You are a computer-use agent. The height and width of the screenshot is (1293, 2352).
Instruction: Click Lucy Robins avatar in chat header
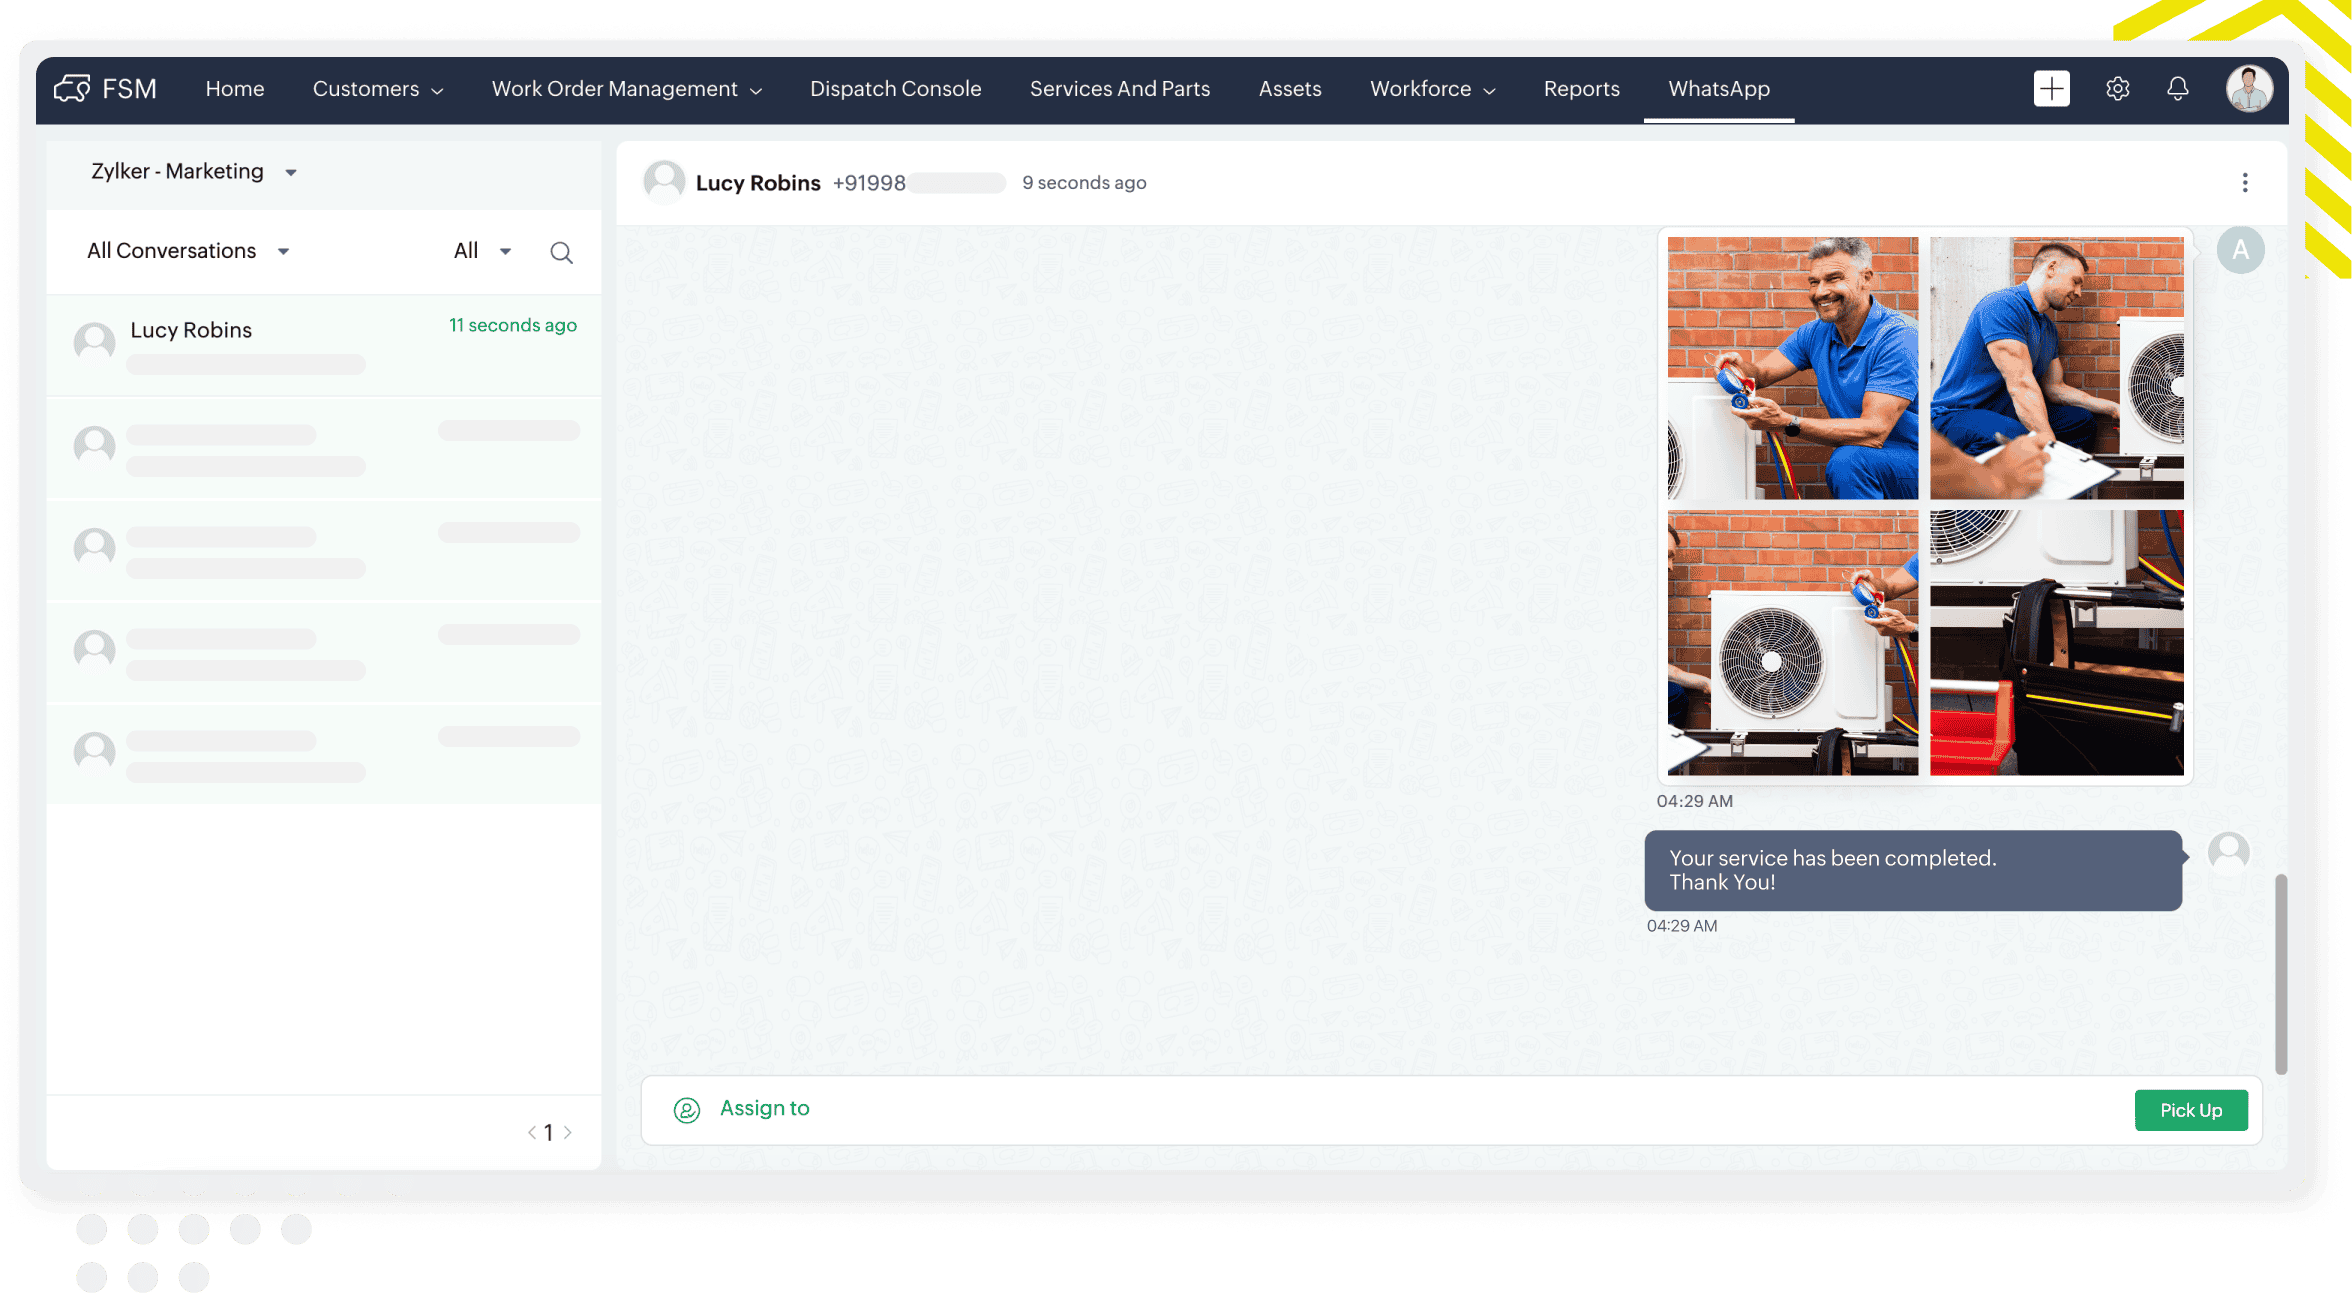[x=664, y=182]
